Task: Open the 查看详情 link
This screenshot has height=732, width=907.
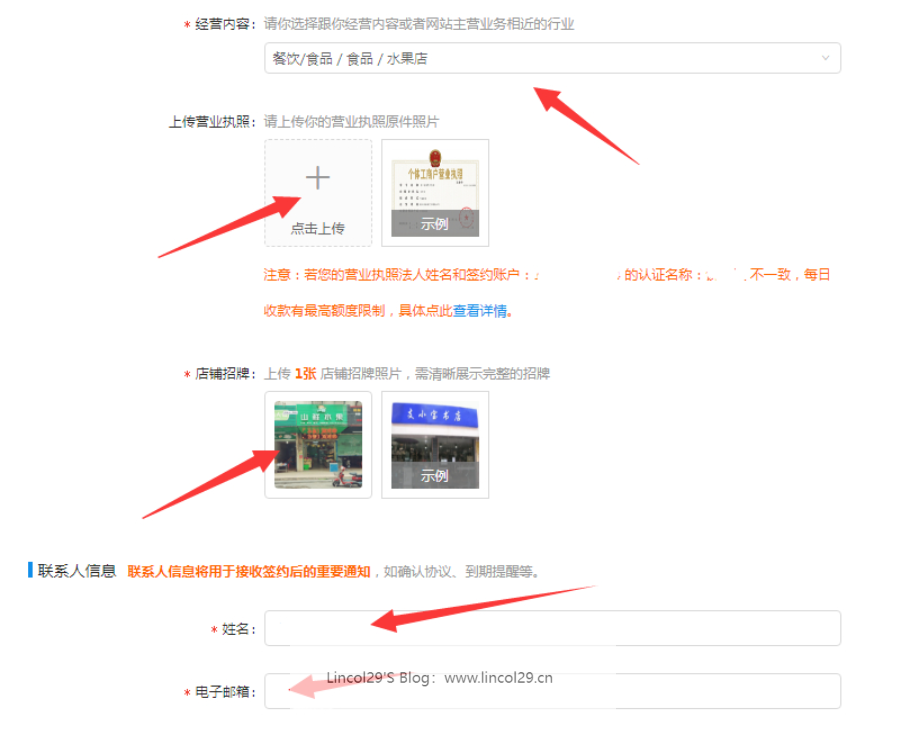Action: [x=480, y=311]
